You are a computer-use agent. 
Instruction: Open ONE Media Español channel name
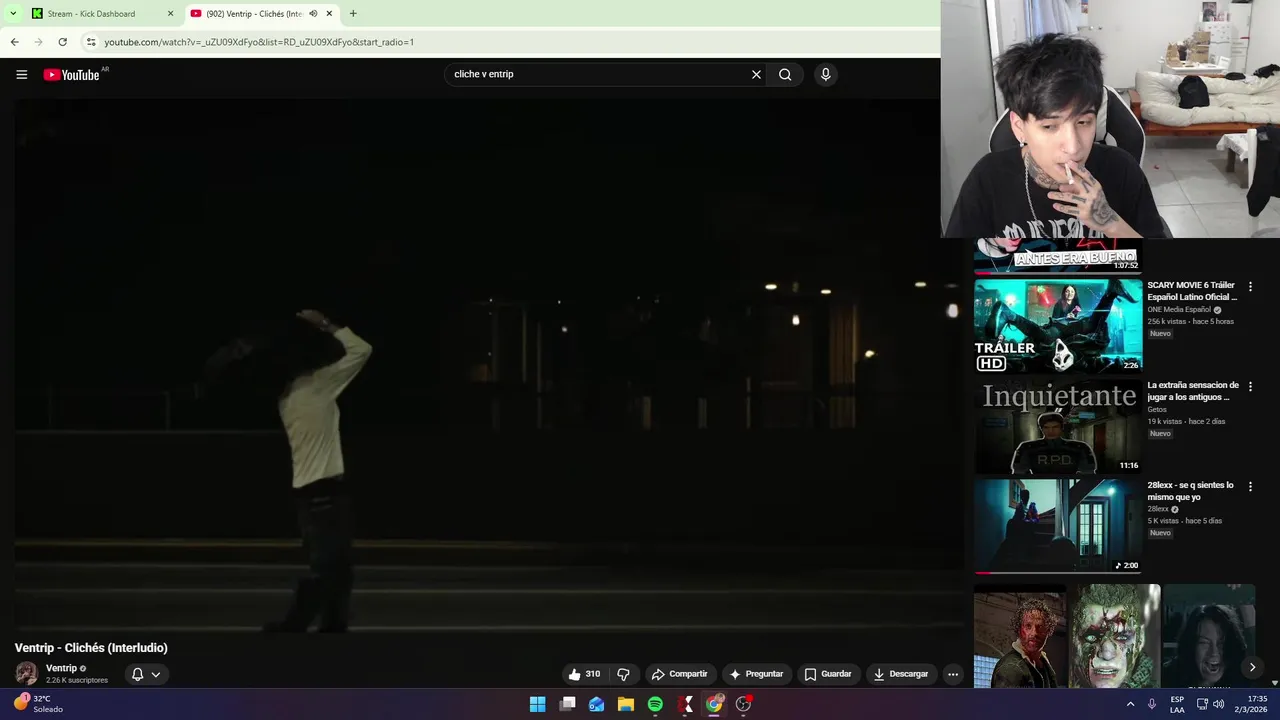pos(1179,310)
